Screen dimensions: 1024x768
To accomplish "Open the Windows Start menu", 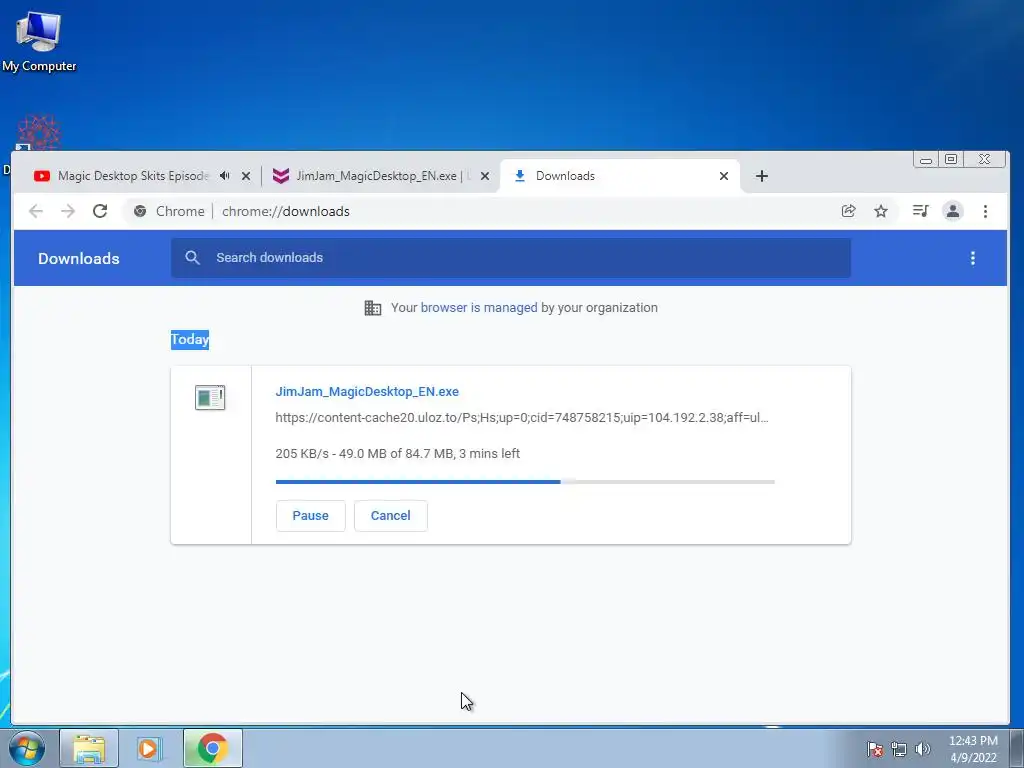I will coord(27,748).
